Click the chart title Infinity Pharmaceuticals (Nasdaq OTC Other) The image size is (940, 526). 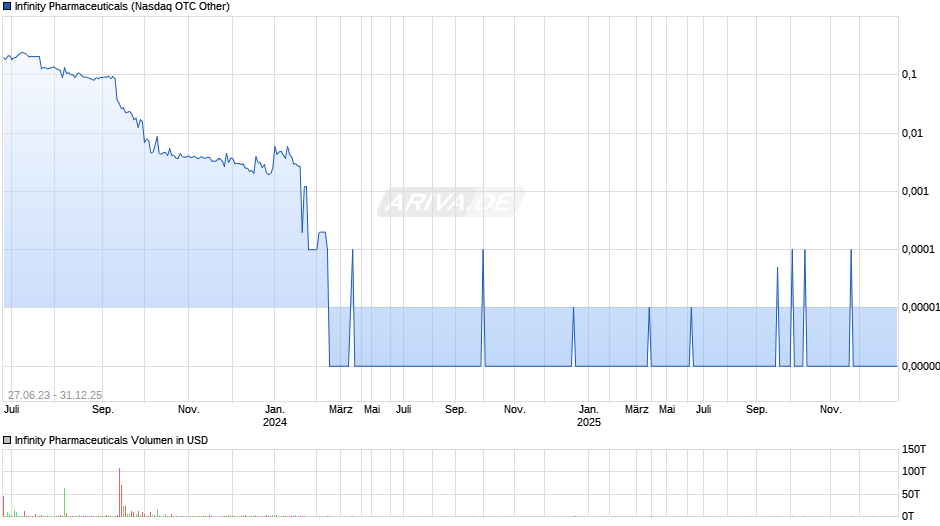coord(122,7)
